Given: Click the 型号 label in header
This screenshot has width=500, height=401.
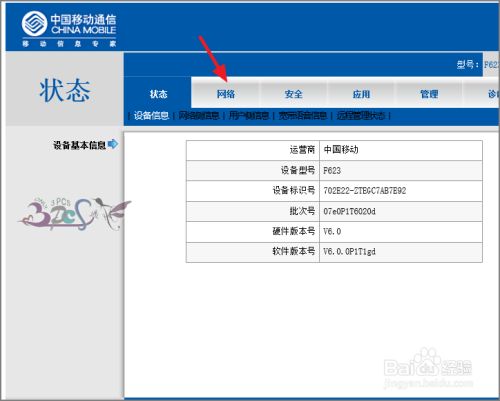Looking at the screenshot, I should point(467,64).
